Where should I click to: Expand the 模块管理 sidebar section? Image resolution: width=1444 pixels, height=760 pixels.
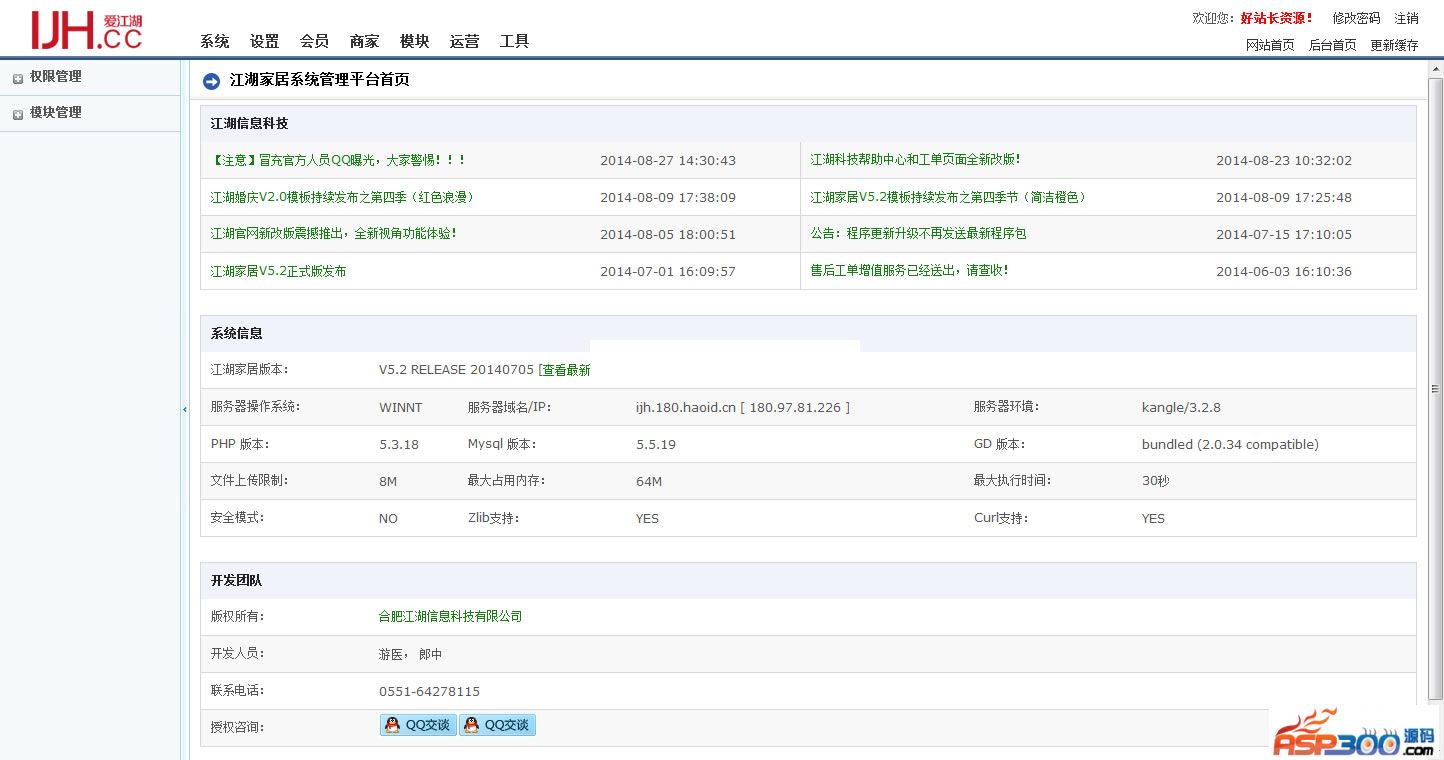coord(55,113)
